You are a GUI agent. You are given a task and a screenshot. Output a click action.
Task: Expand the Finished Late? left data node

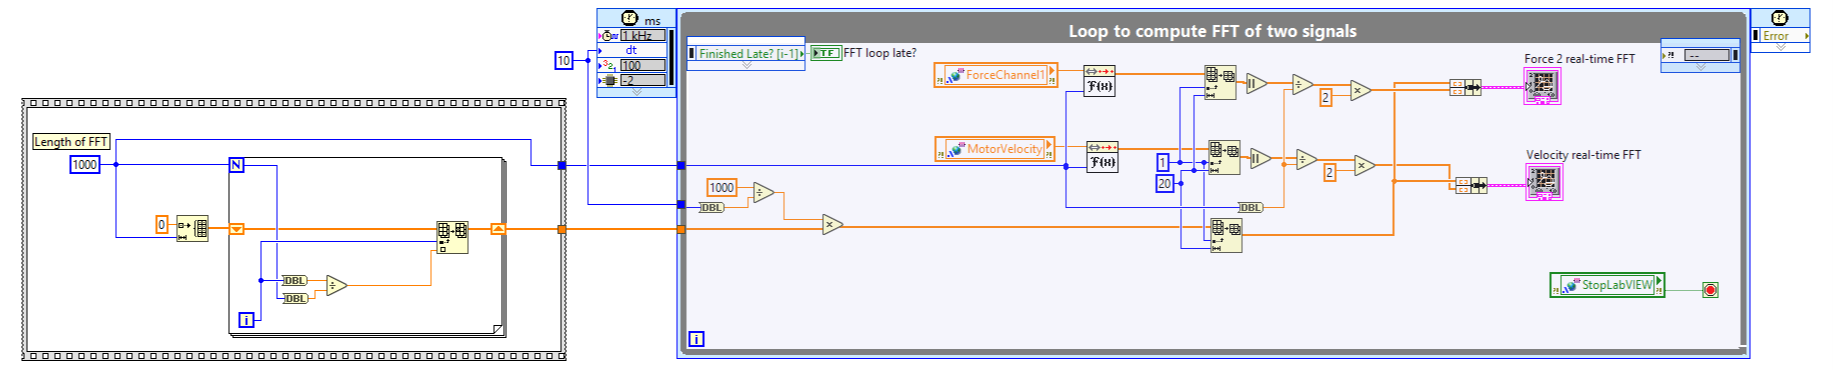tap(746, 65)
